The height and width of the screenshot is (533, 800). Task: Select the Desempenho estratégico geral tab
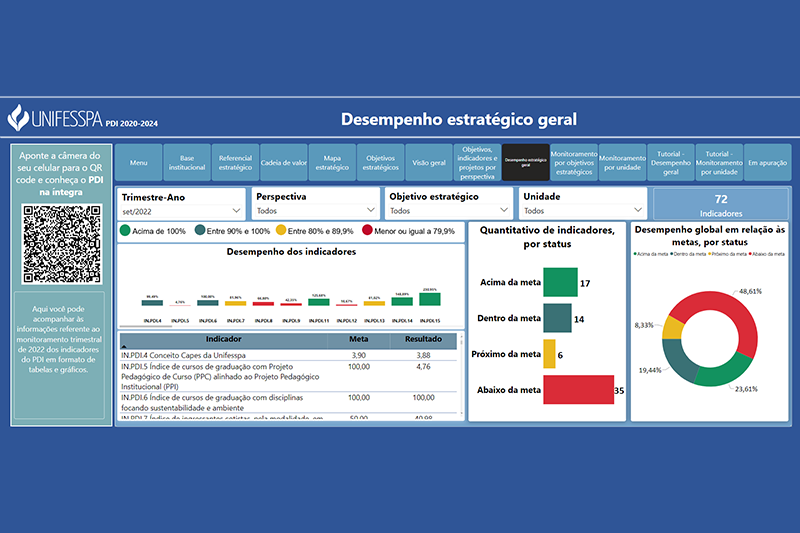click(x=526, y=163)
